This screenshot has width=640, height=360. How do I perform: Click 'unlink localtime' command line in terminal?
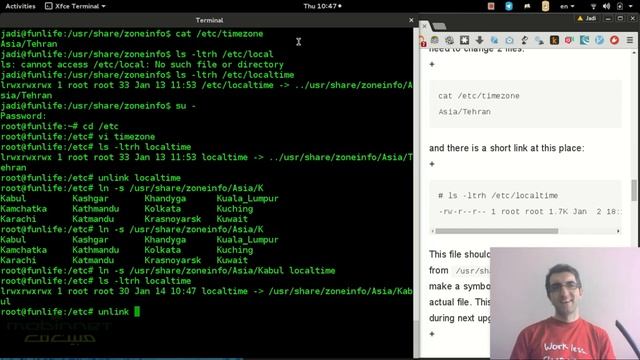click(91, 178)
